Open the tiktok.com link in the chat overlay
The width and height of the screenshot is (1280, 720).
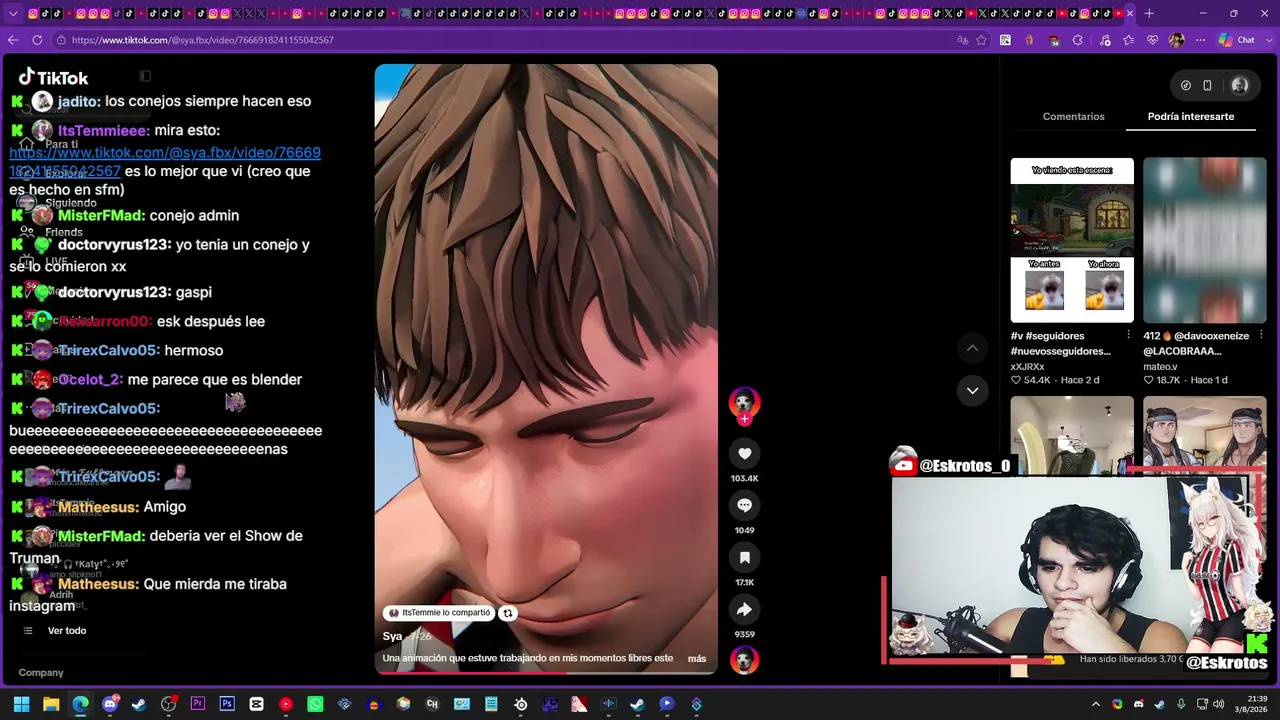pos(165,162)
